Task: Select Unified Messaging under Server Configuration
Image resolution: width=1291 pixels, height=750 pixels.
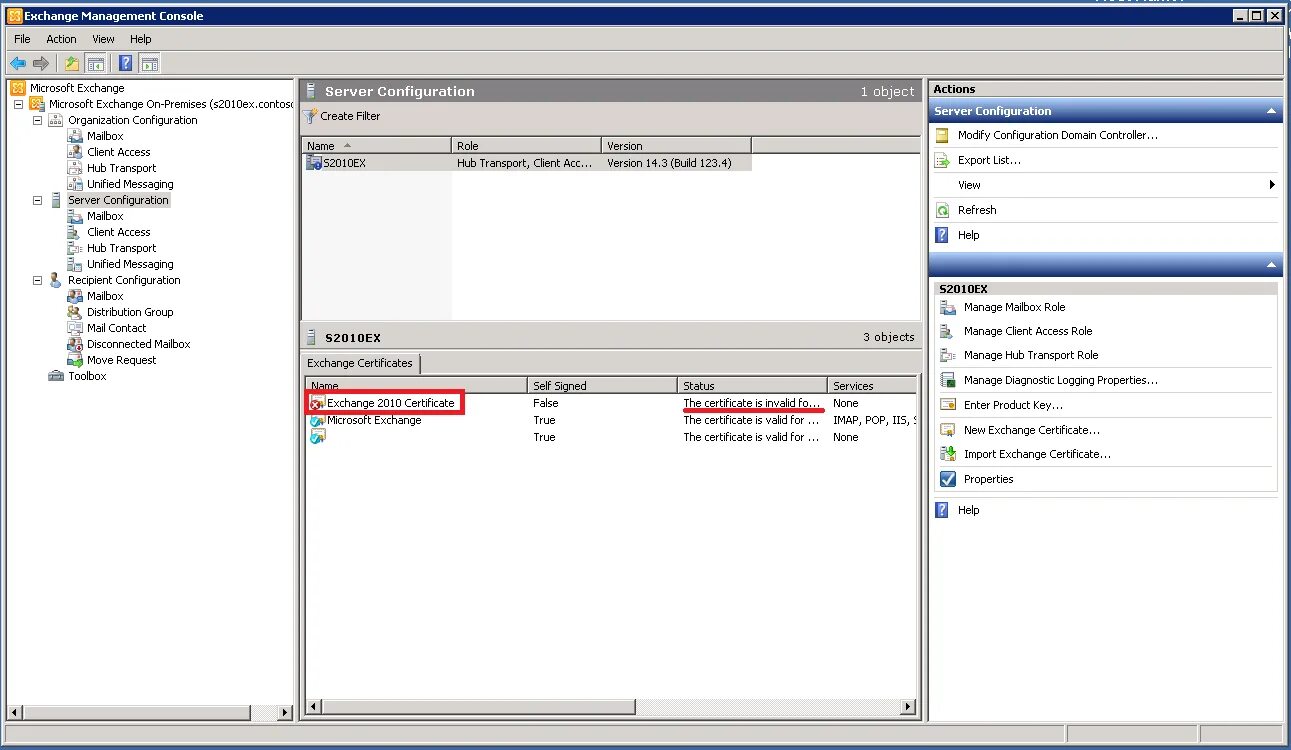Action: pyautogui.click(x=130, y=264)
